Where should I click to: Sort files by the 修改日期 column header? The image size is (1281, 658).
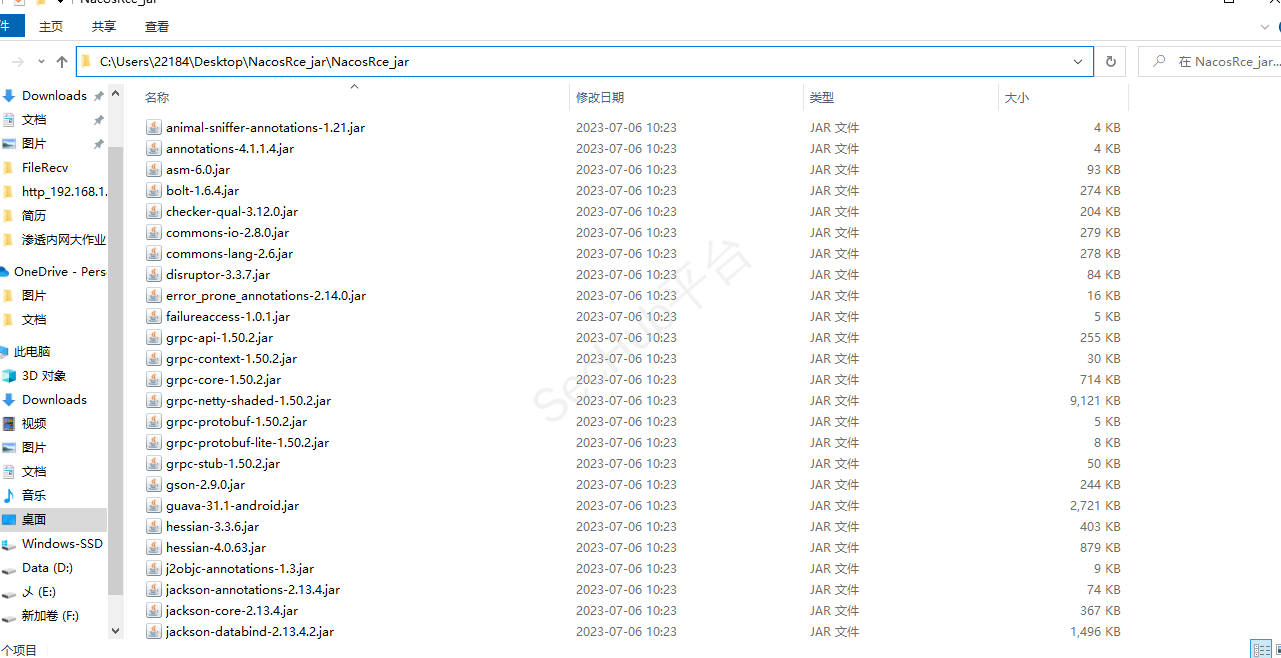pyautogui.click(x=600, y=98)
